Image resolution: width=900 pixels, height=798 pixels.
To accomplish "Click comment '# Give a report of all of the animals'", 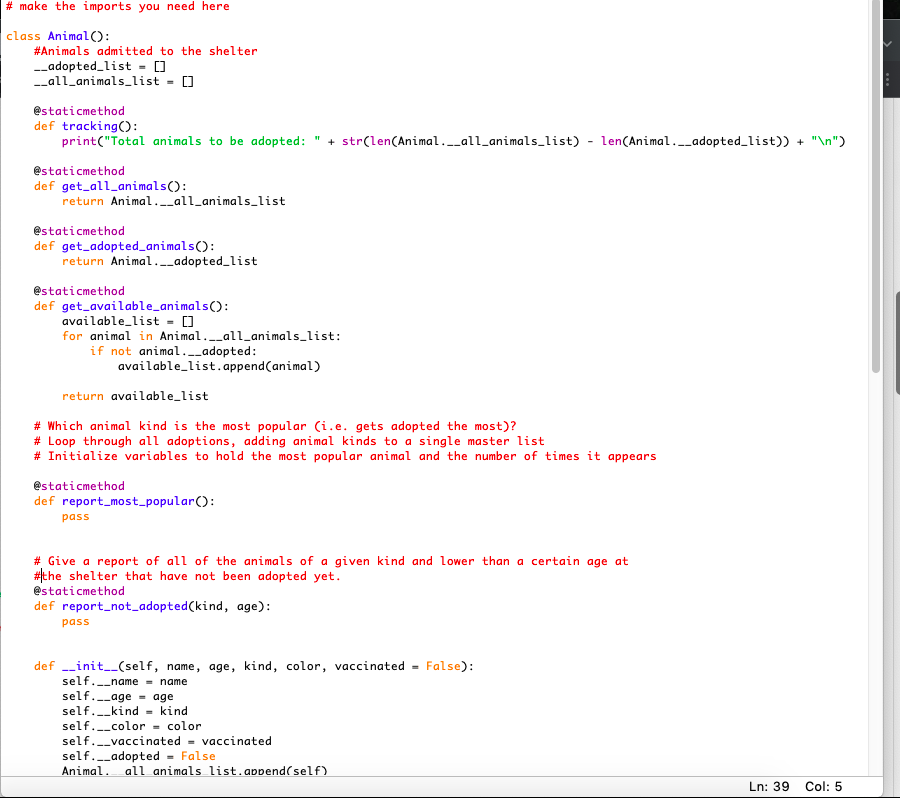I will coord(331,561).
